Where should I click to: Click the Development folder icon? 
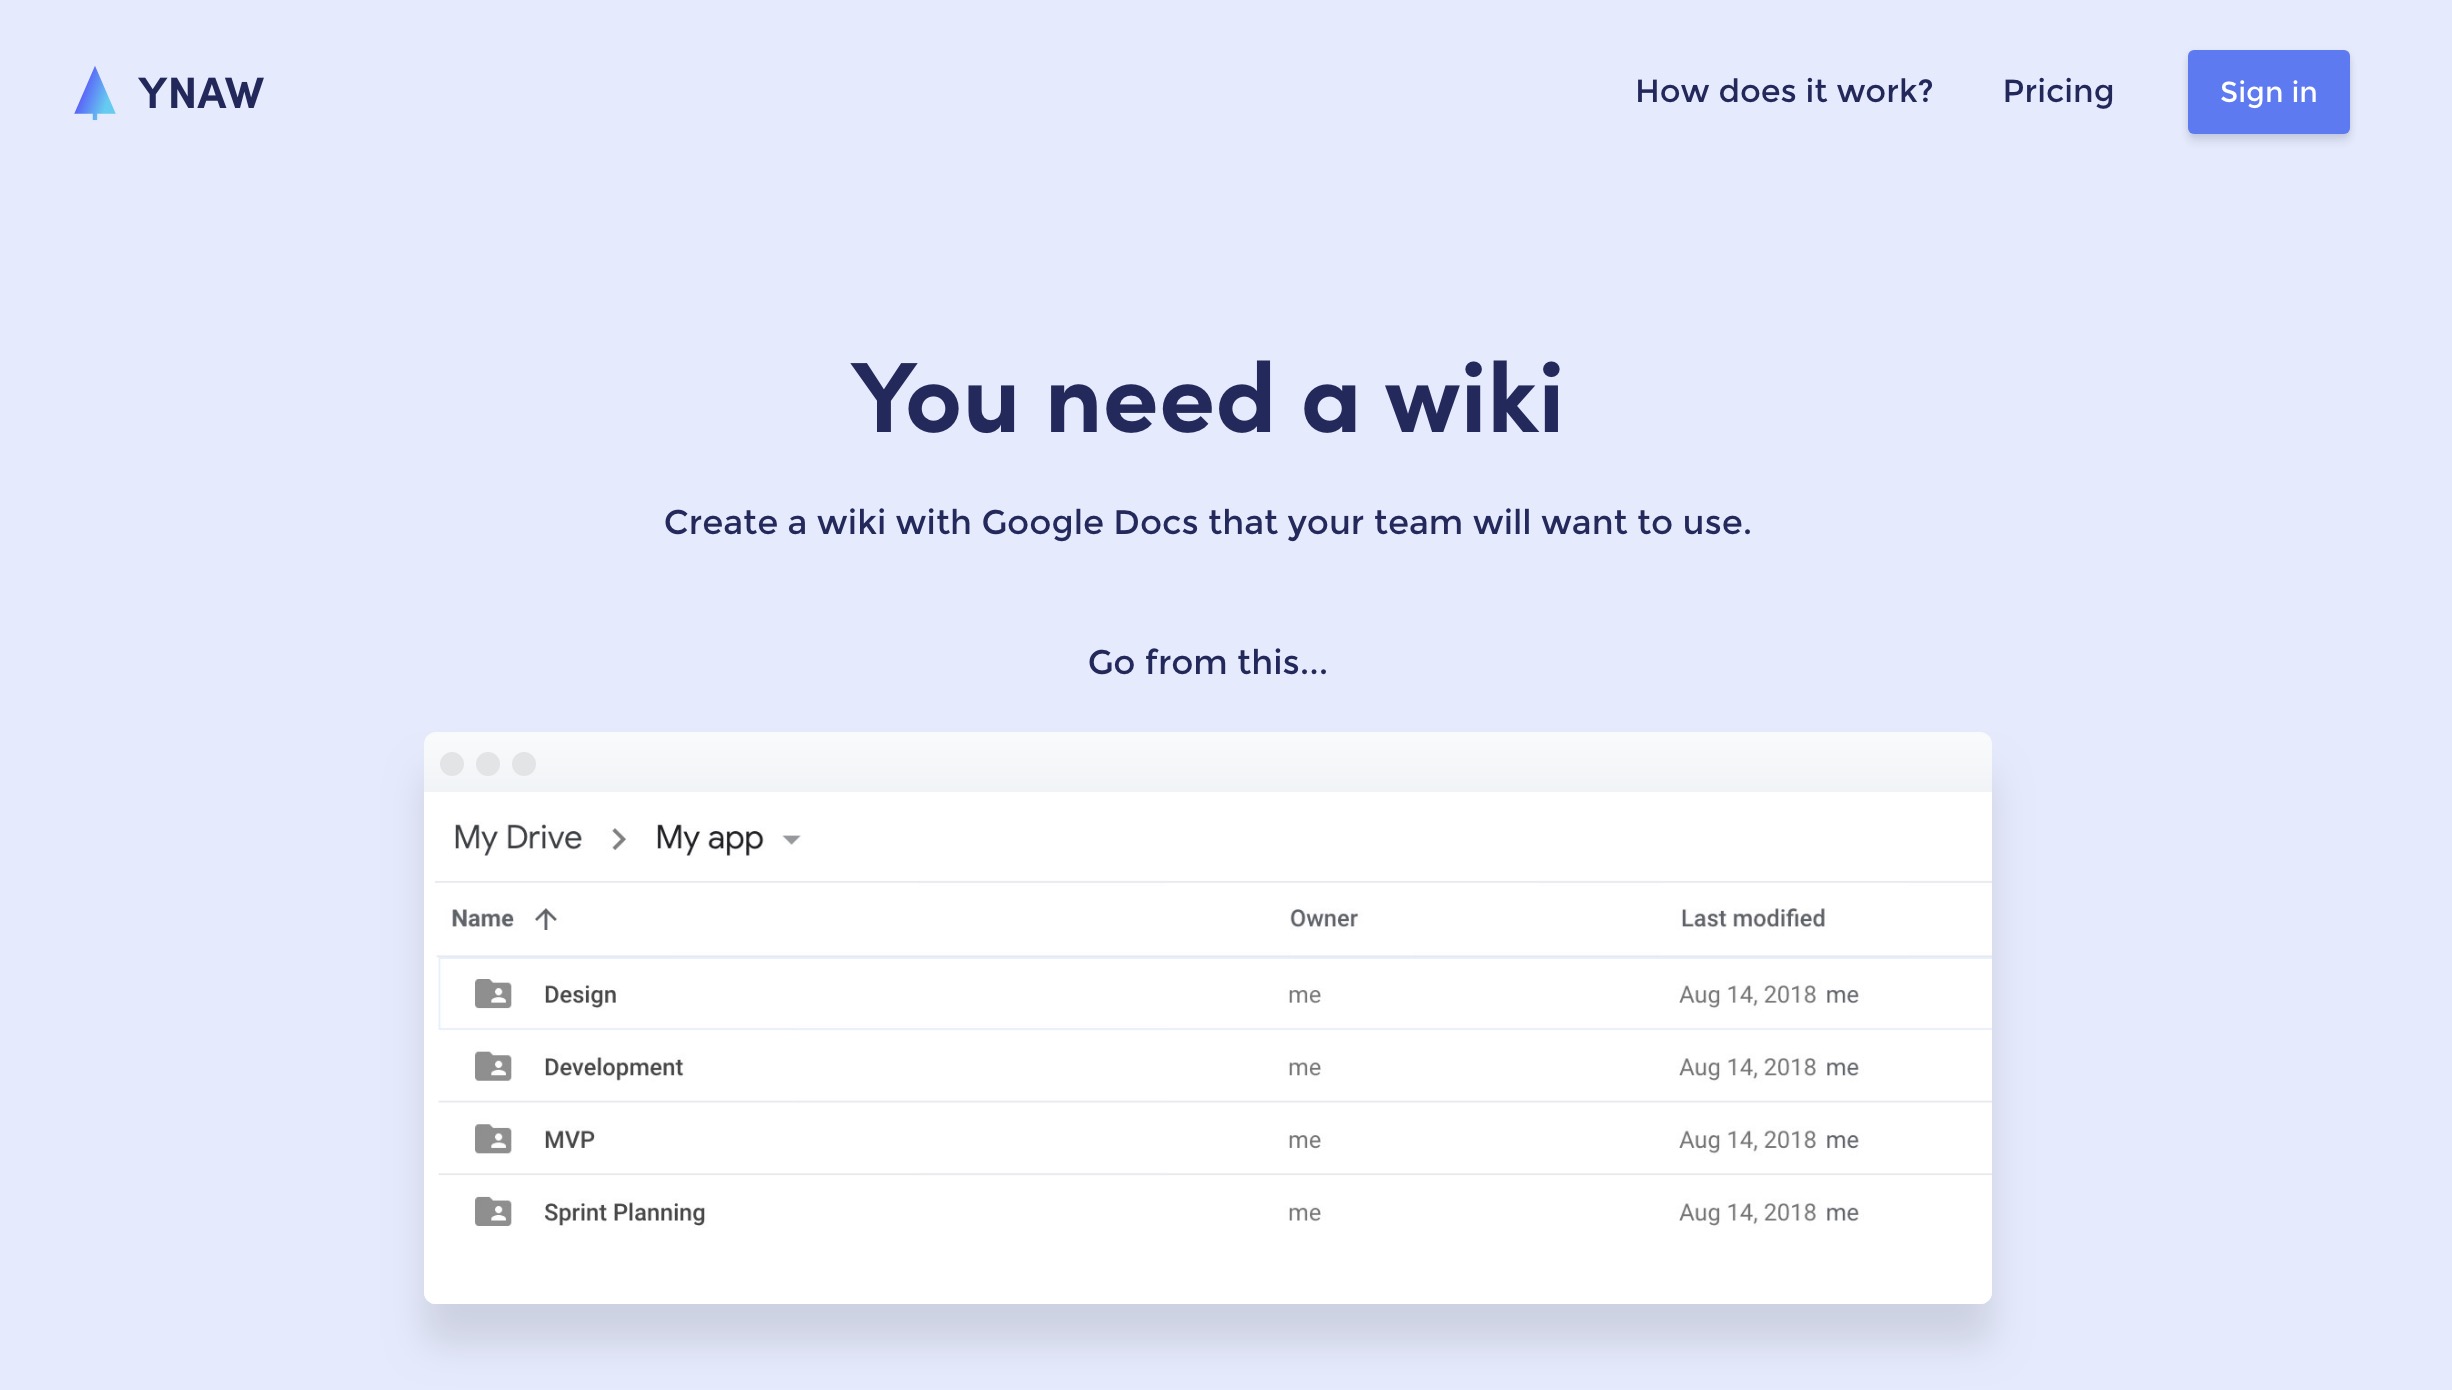pos(493,1065)
